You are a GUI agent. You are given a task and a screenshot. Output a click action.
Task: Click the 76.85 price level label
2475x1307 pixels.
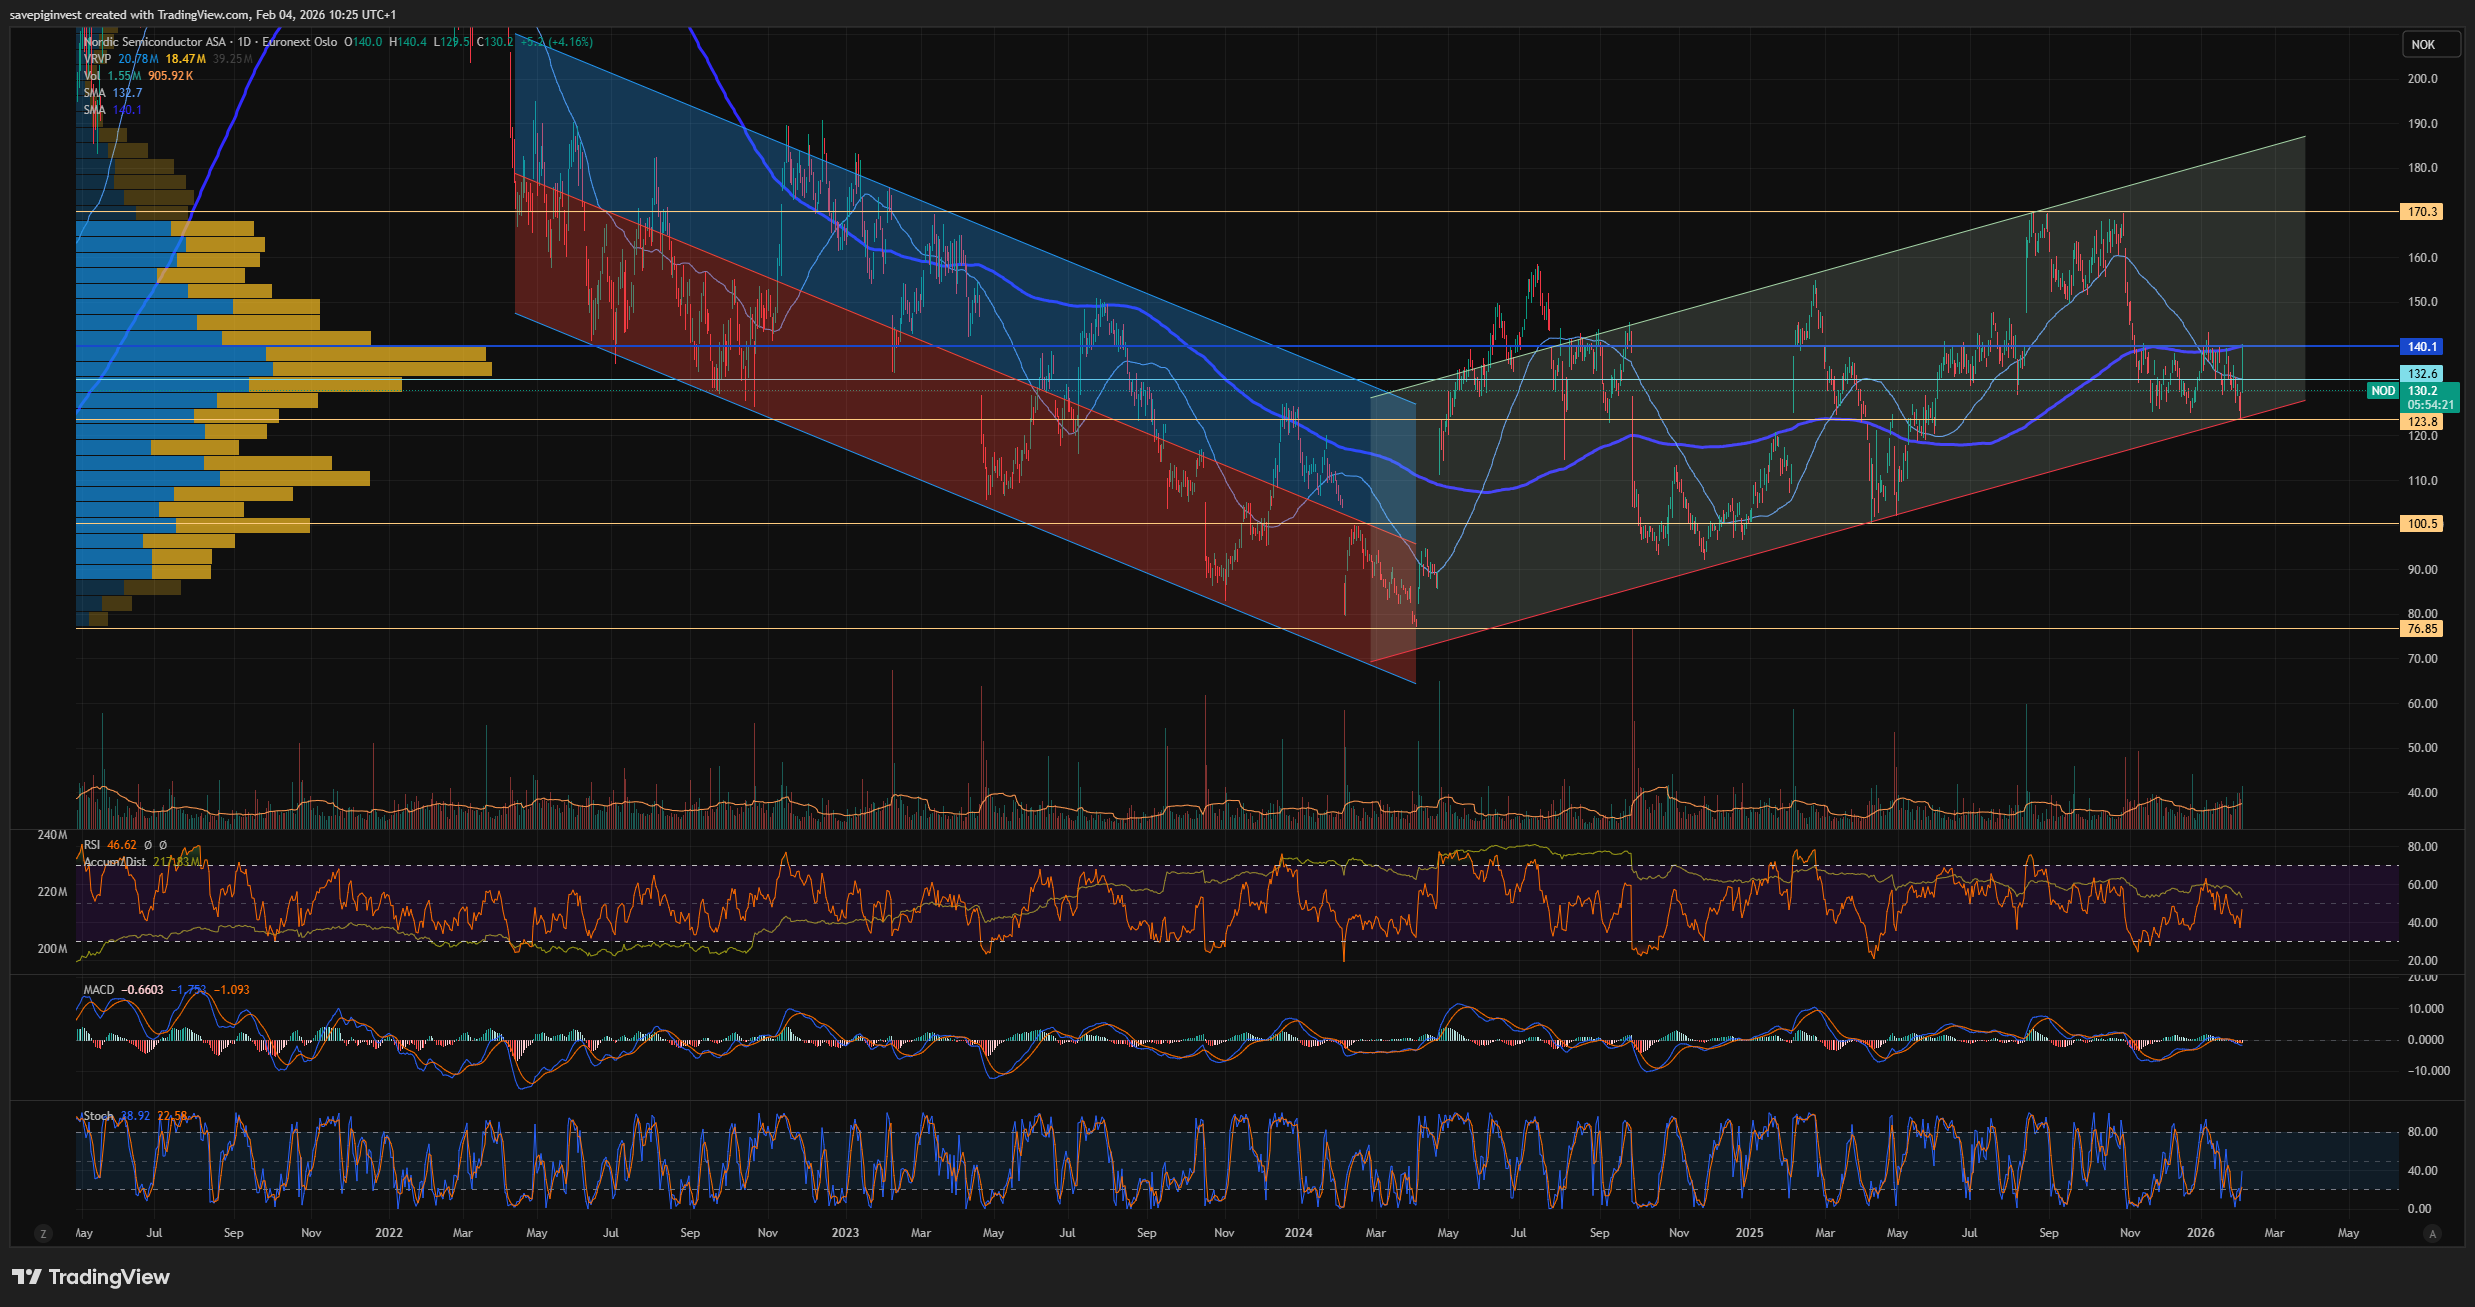[x=2421, y=629]
